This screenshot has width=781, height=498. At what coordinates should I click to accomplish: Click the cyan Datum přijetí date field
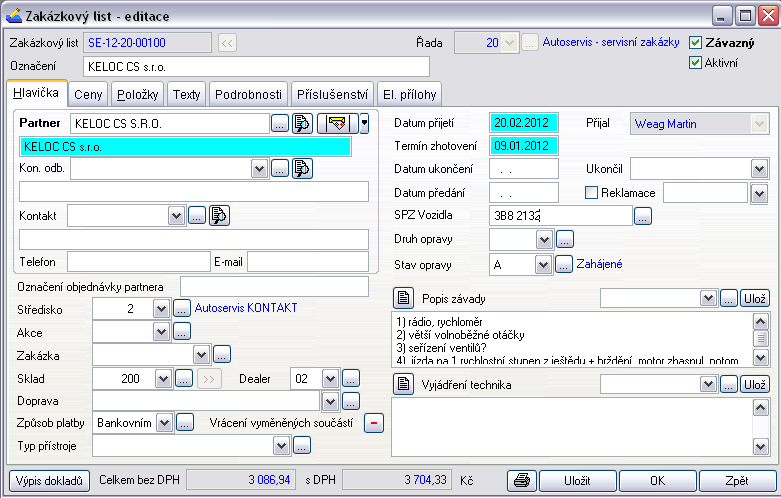click(524, 123)
